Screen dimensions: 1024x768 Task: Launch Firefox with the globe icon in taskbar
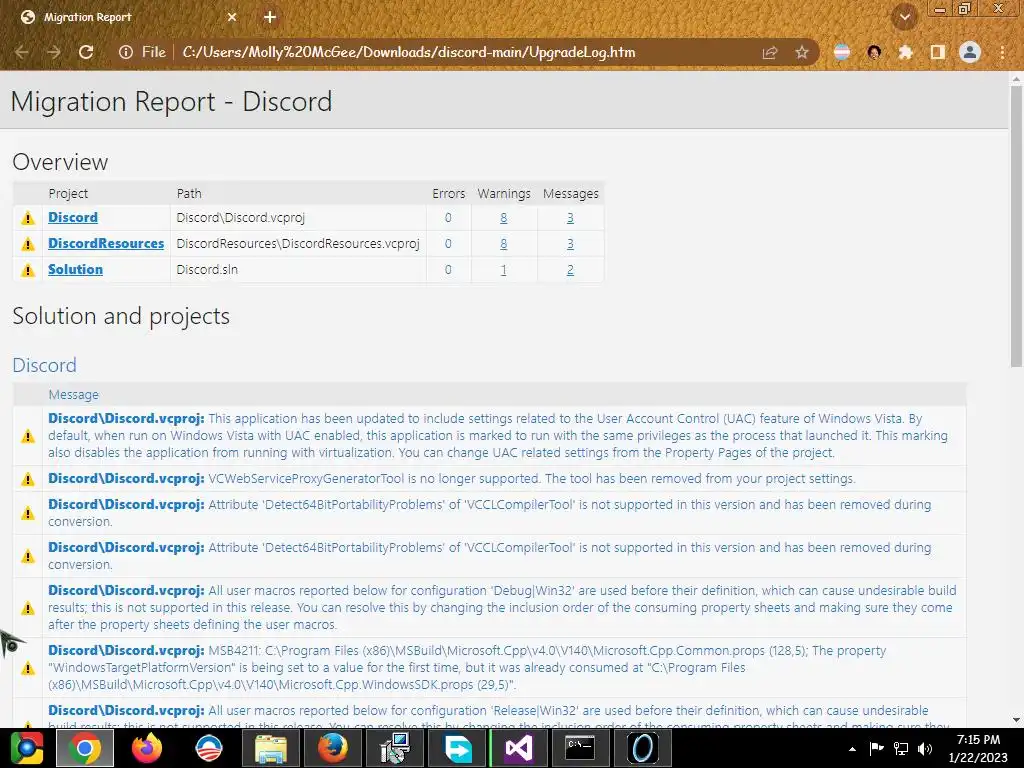coord(333,748)
